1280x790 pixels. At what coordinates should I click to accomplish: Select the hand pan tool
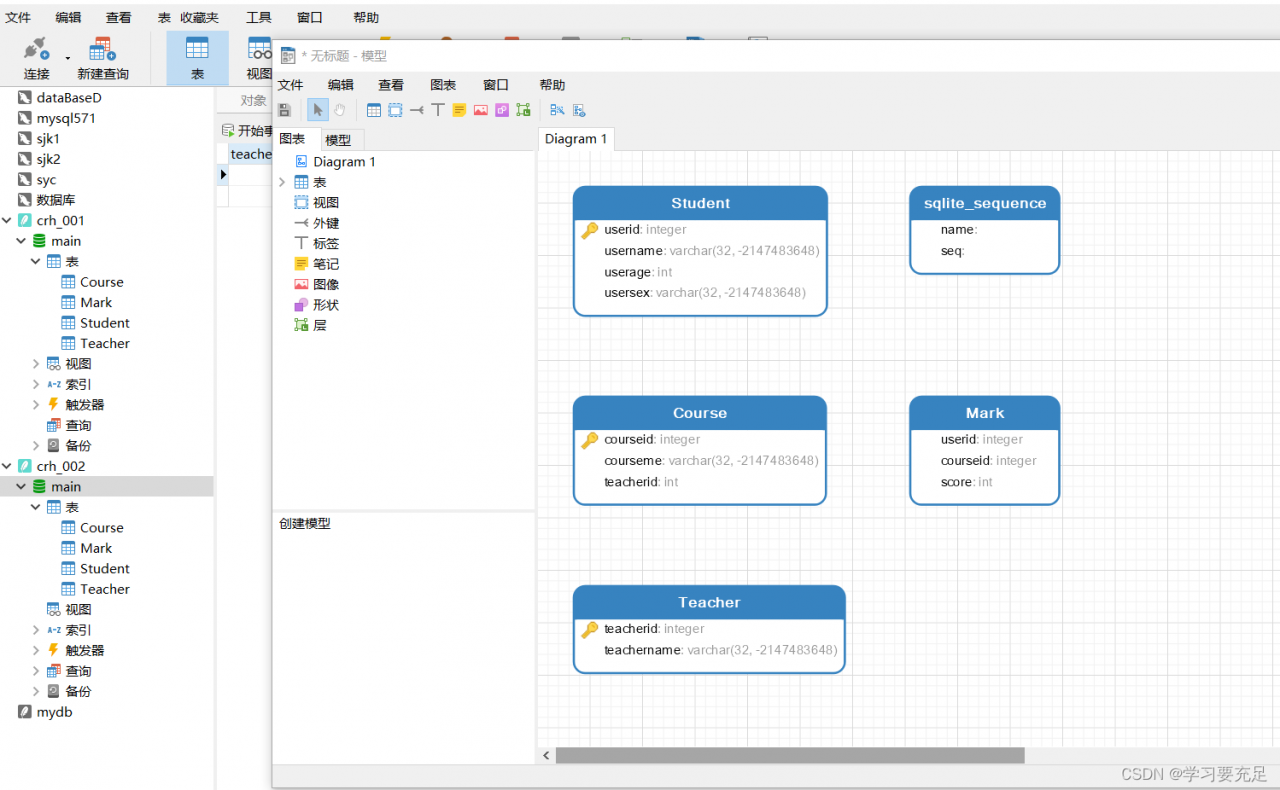point(339,110)
